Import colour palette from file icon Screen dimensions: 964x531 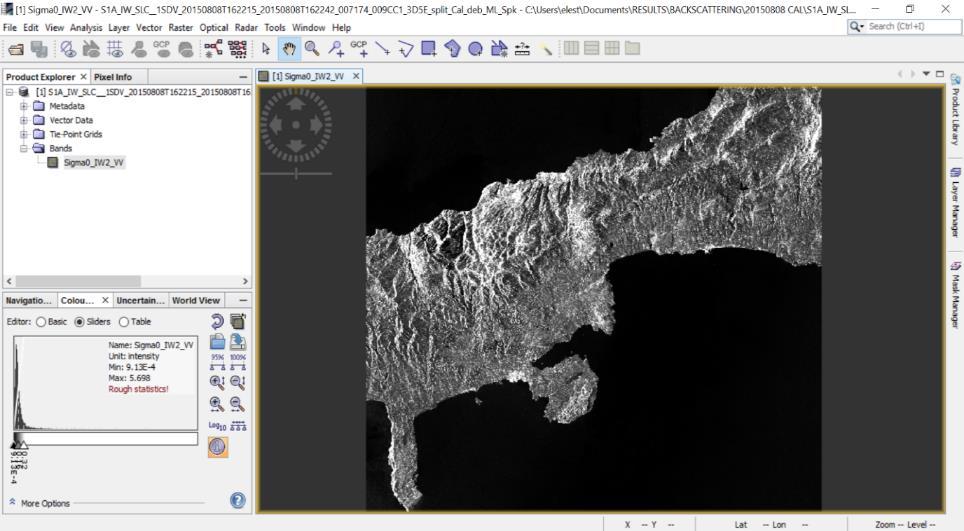(x=217, y=342)
